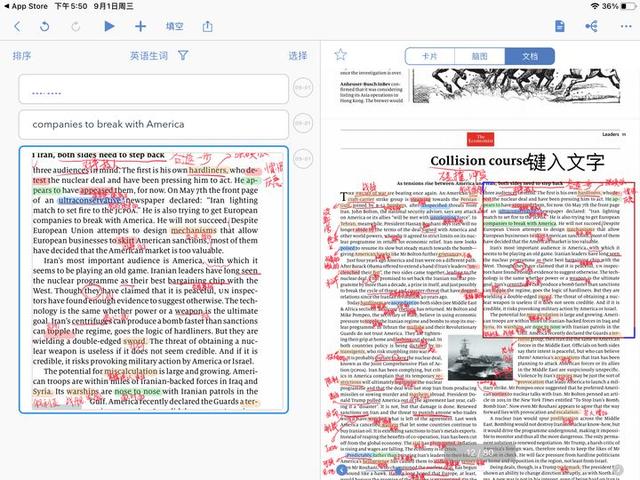The height and width of the screenshot is (480, 640).
Task: Redo the greyed-out action
Action: 76,27
